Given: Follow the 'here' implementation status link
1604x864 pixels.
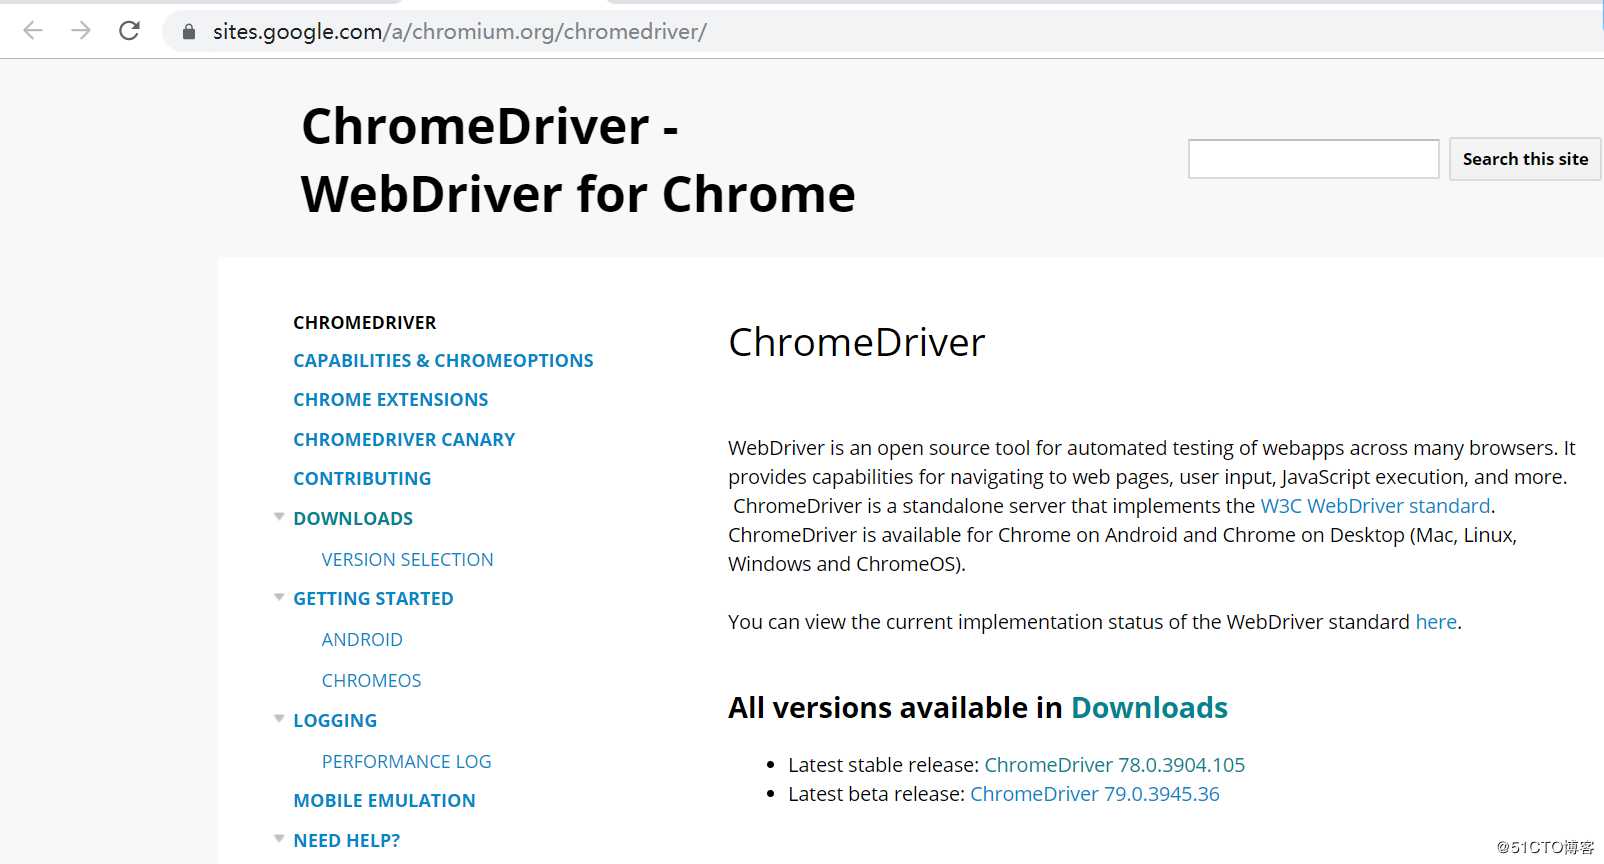Looking at the screenshot, I should 1436,622.
